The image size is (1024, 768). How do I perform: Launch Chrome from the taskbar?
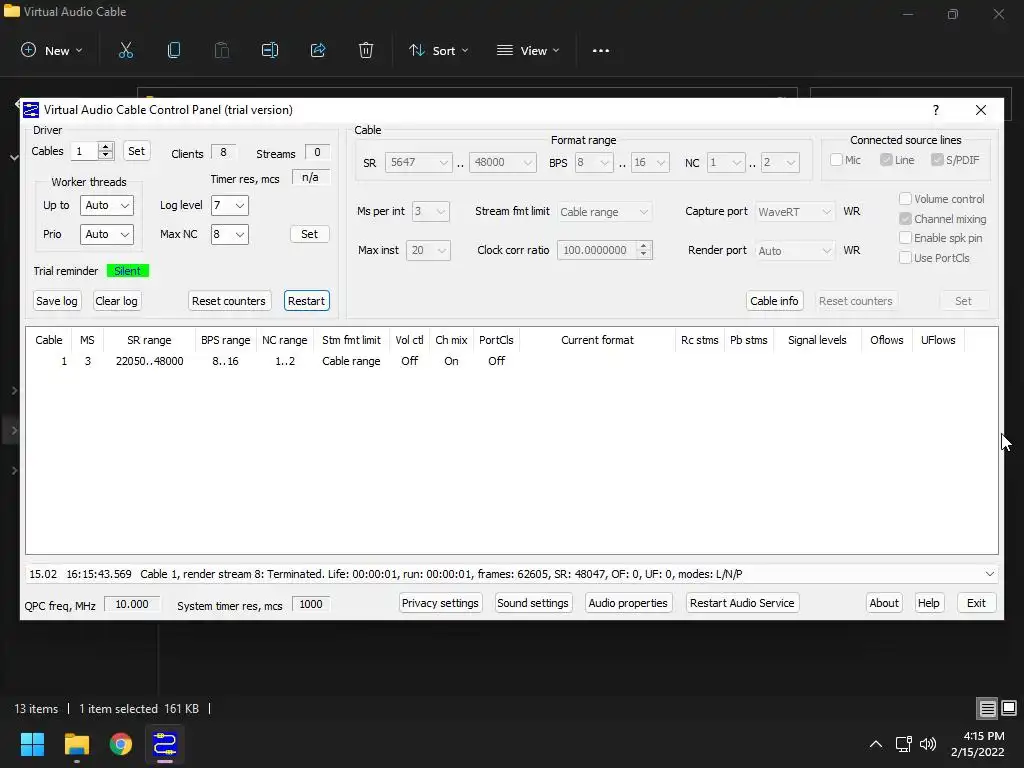(x=121, y=744)
